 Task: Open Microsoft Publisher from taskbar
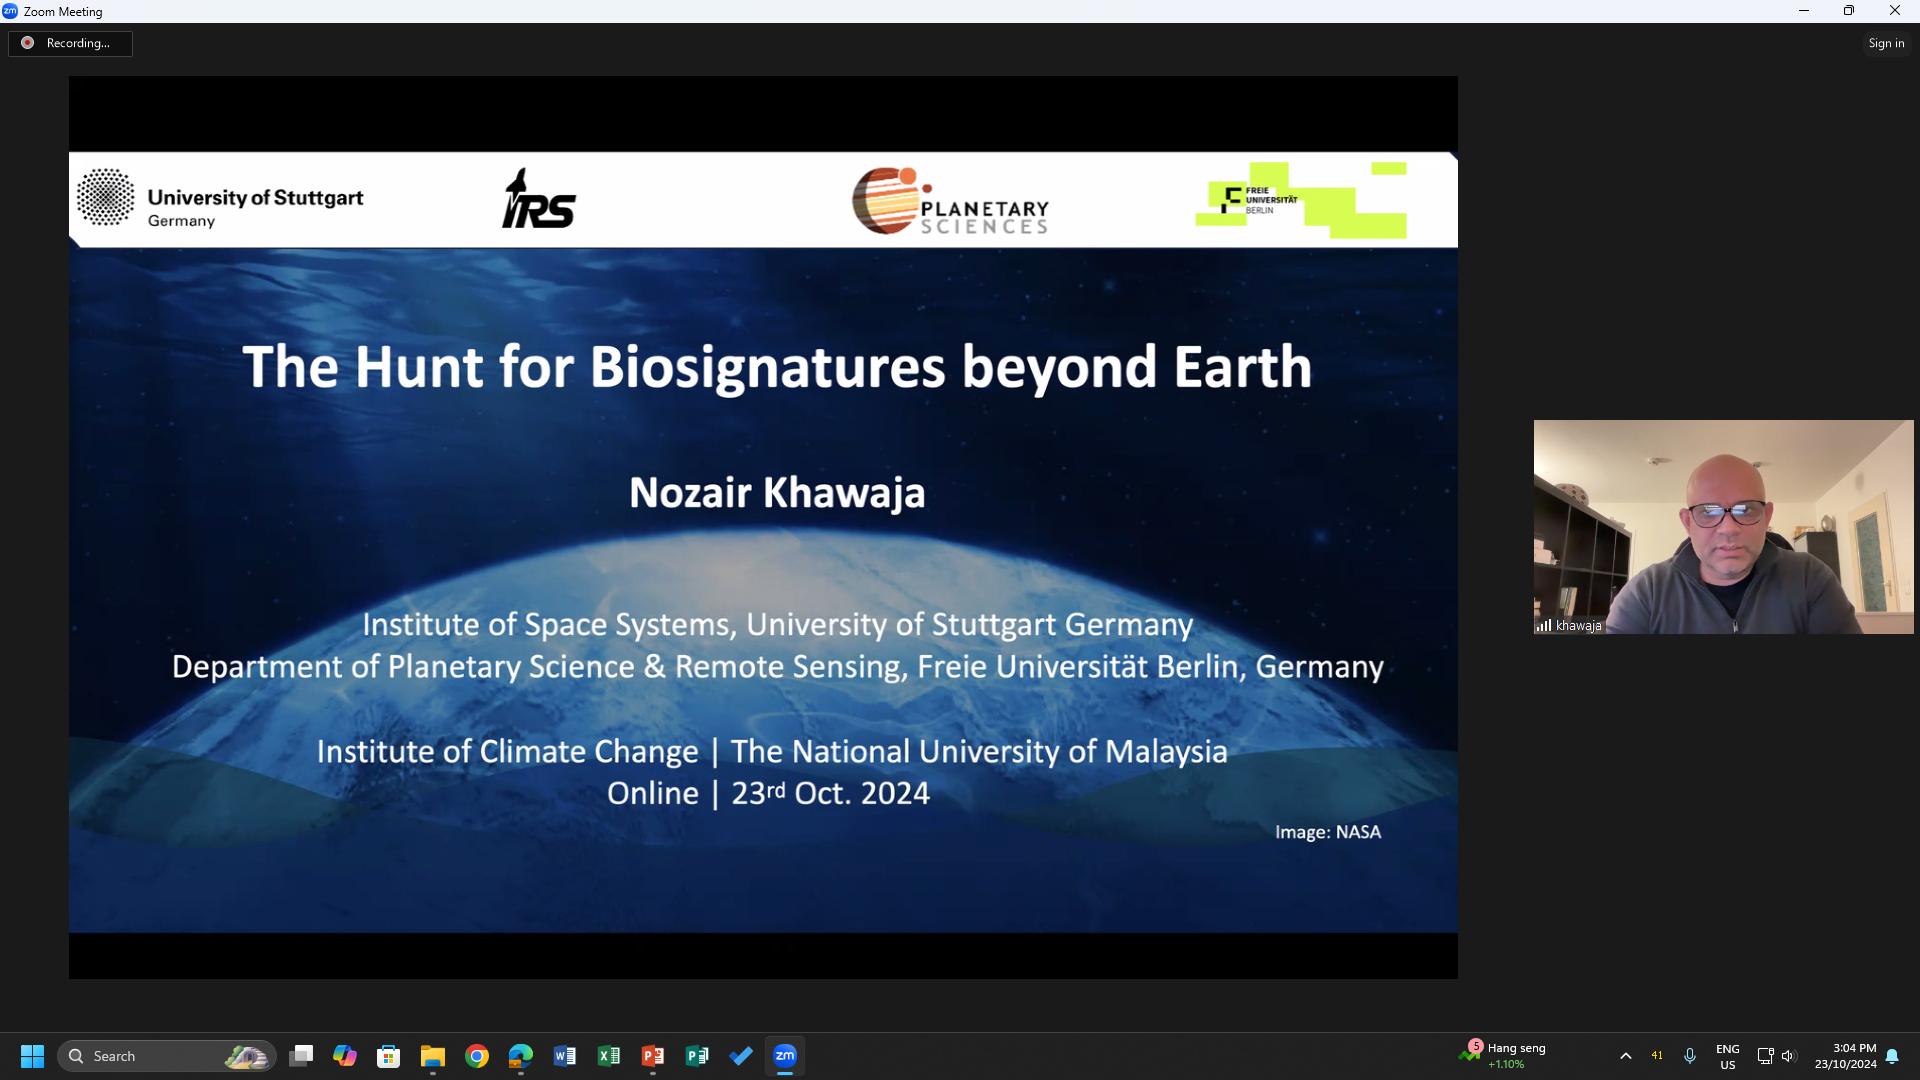697,1056
